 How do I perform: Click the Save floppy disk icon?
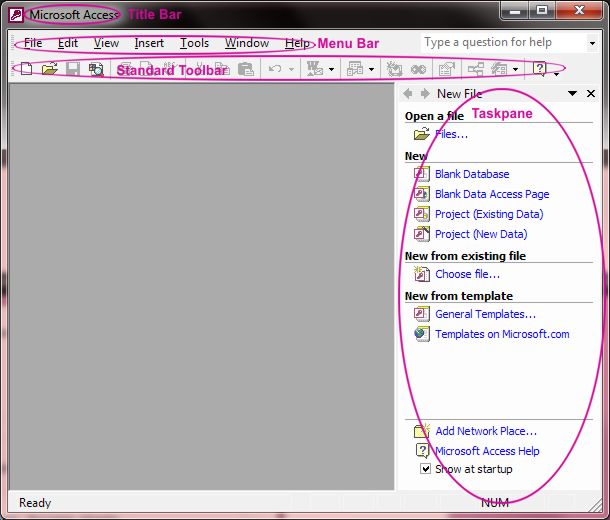click(73, 69)
